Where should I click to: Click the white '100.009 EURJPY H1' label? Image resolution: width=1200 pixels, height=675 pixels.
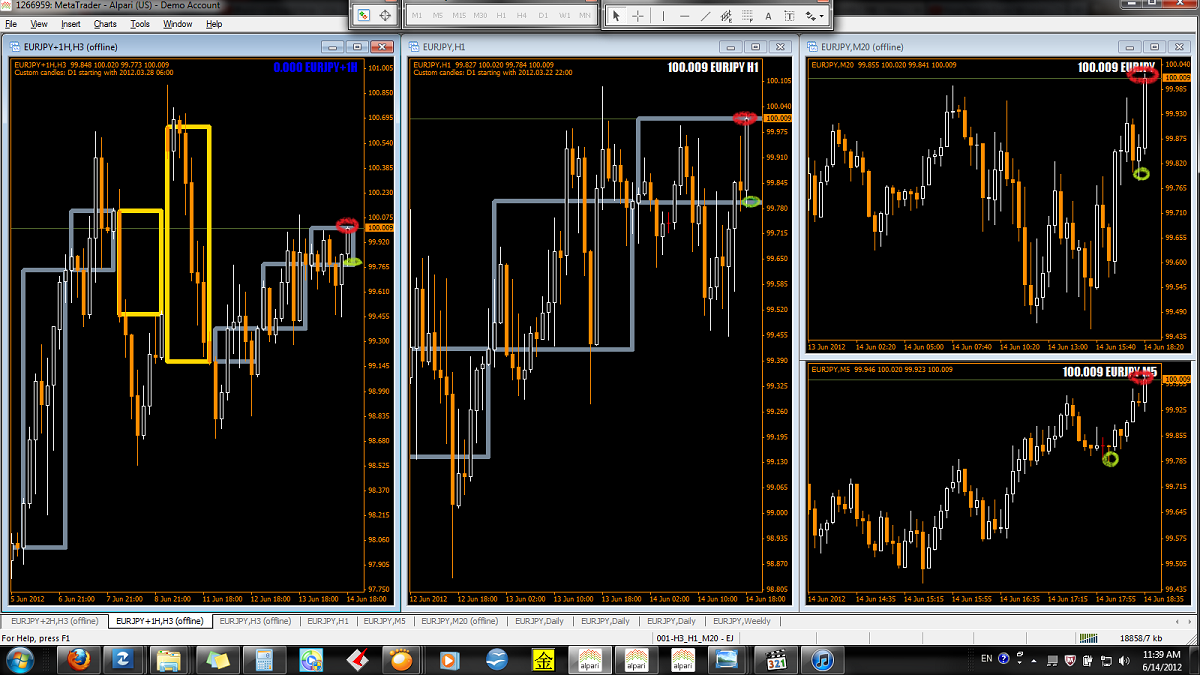pos(715,68)
